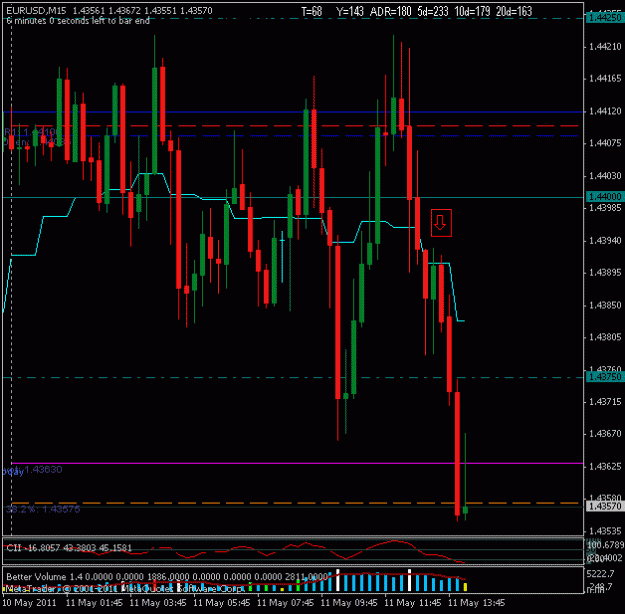Click the 1.44075 price scale label
625x614 pixels.
(605, 143)
